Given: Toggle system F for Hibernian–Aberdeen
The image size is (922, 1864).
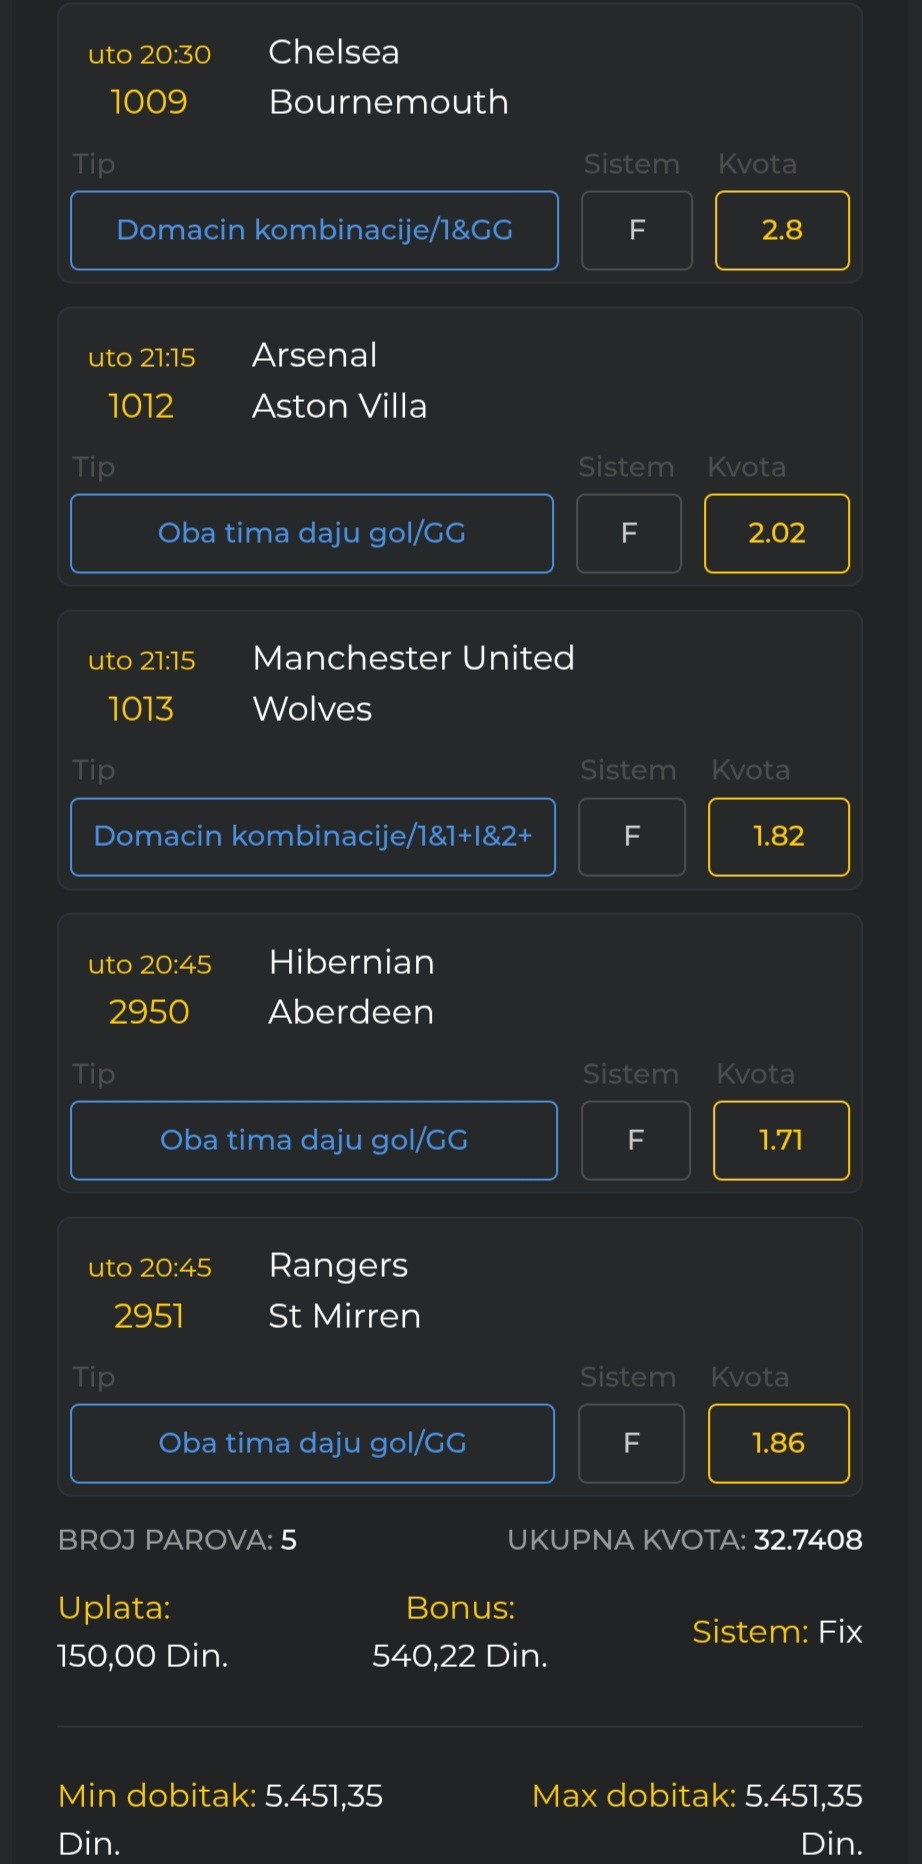Looking at the screenshot, I should pyautogui.click(x=636, y=1140).
